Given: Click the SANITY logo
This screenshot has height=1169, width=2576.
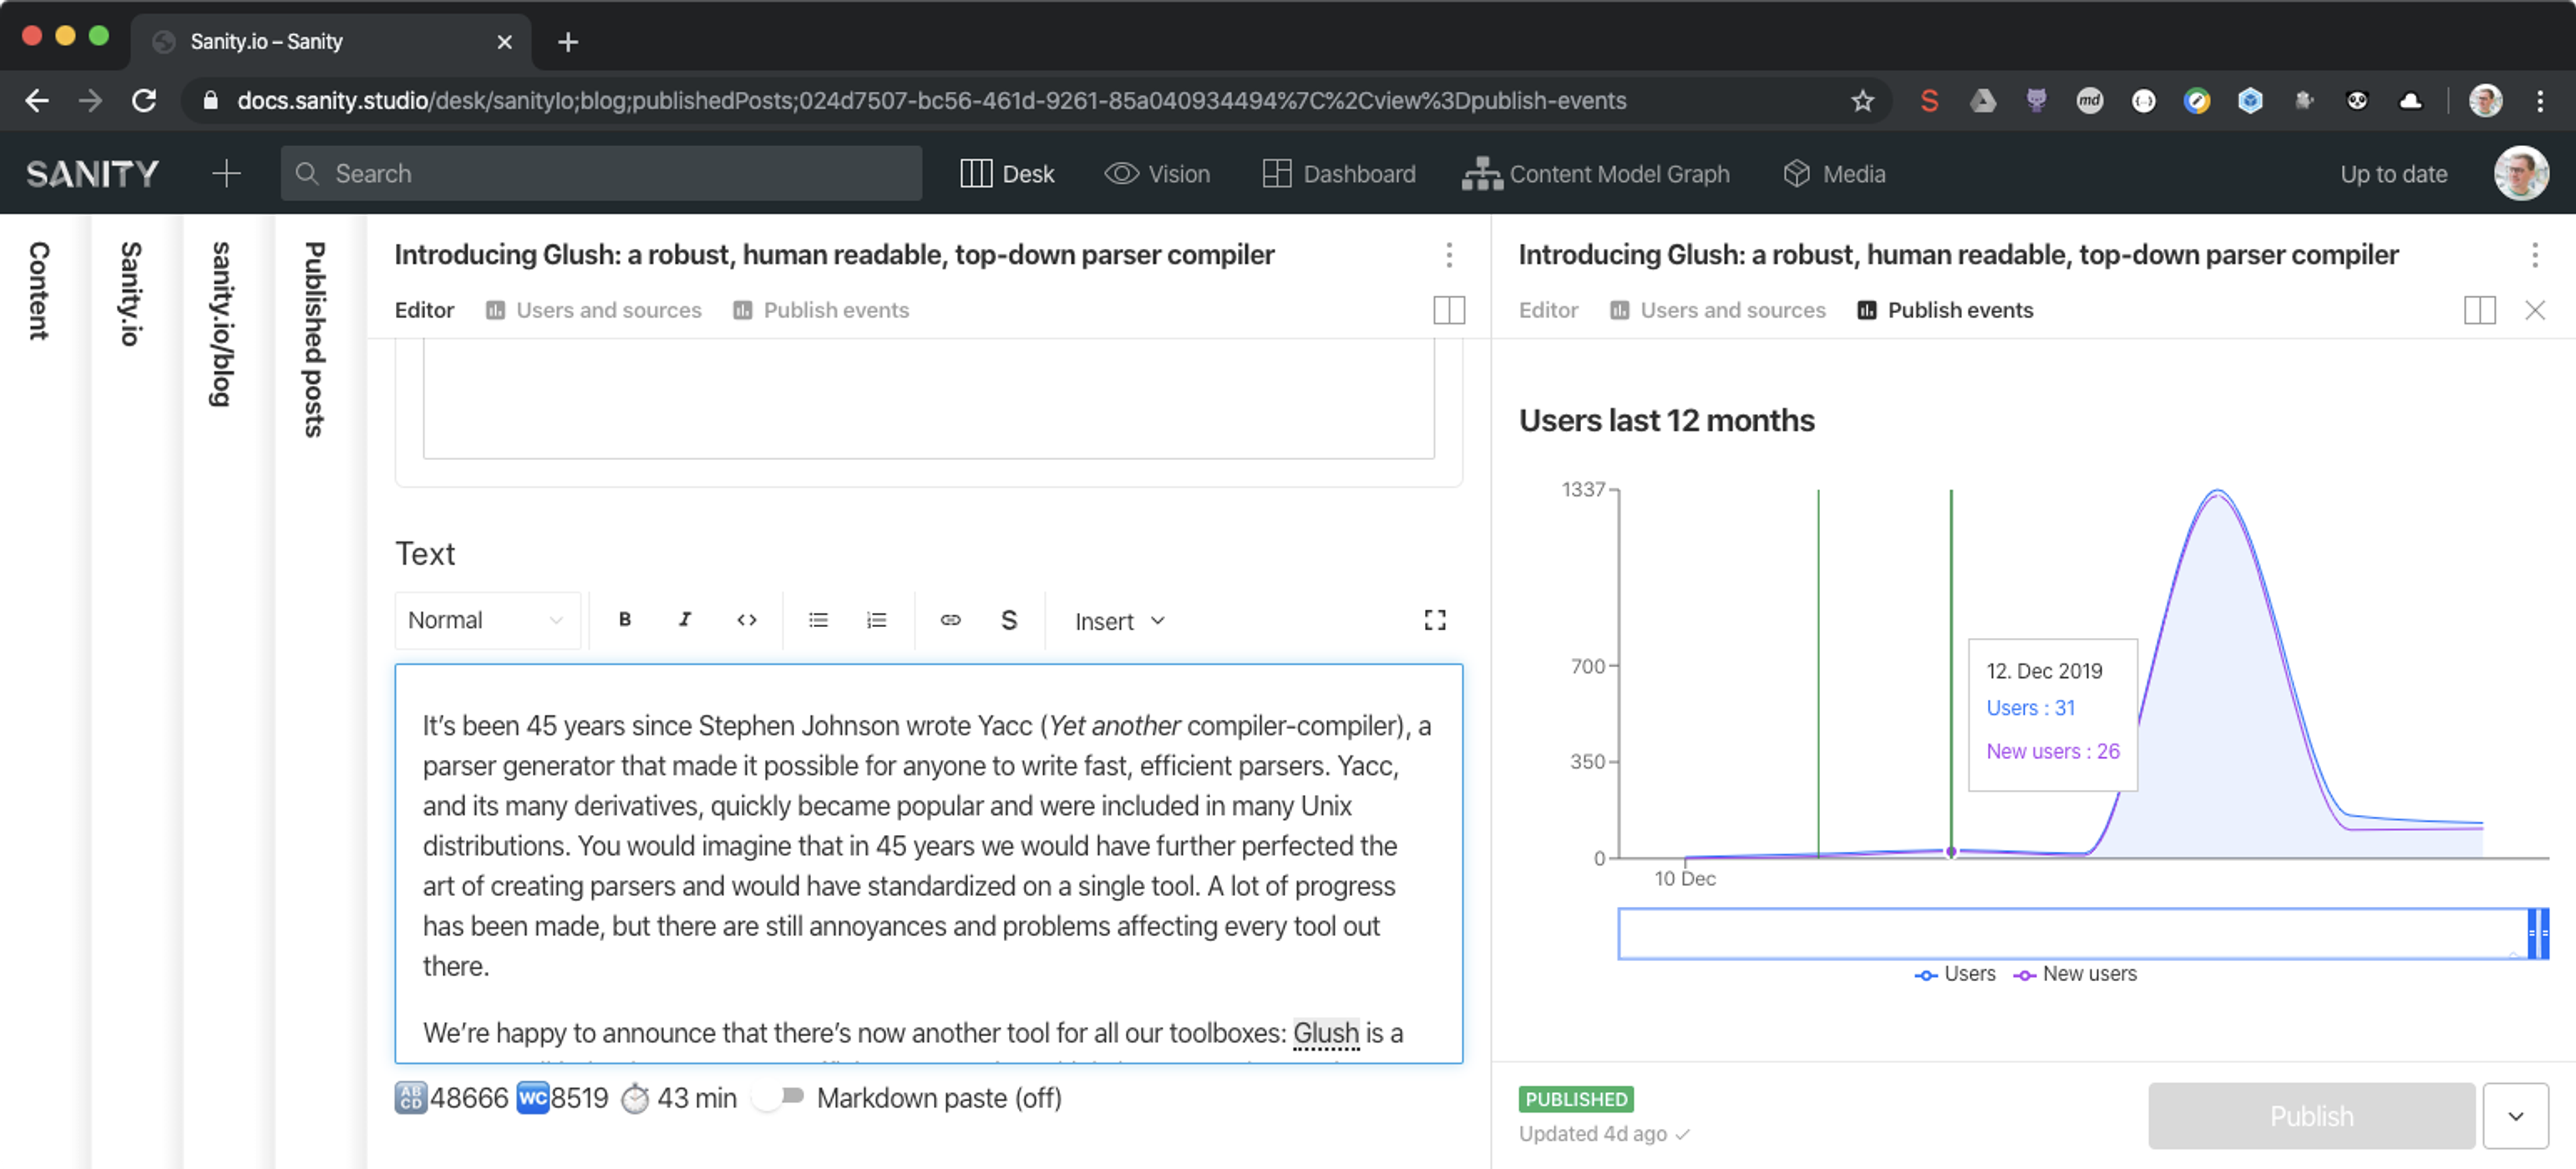Looking at the screenshot, I should tap(92, 173).
